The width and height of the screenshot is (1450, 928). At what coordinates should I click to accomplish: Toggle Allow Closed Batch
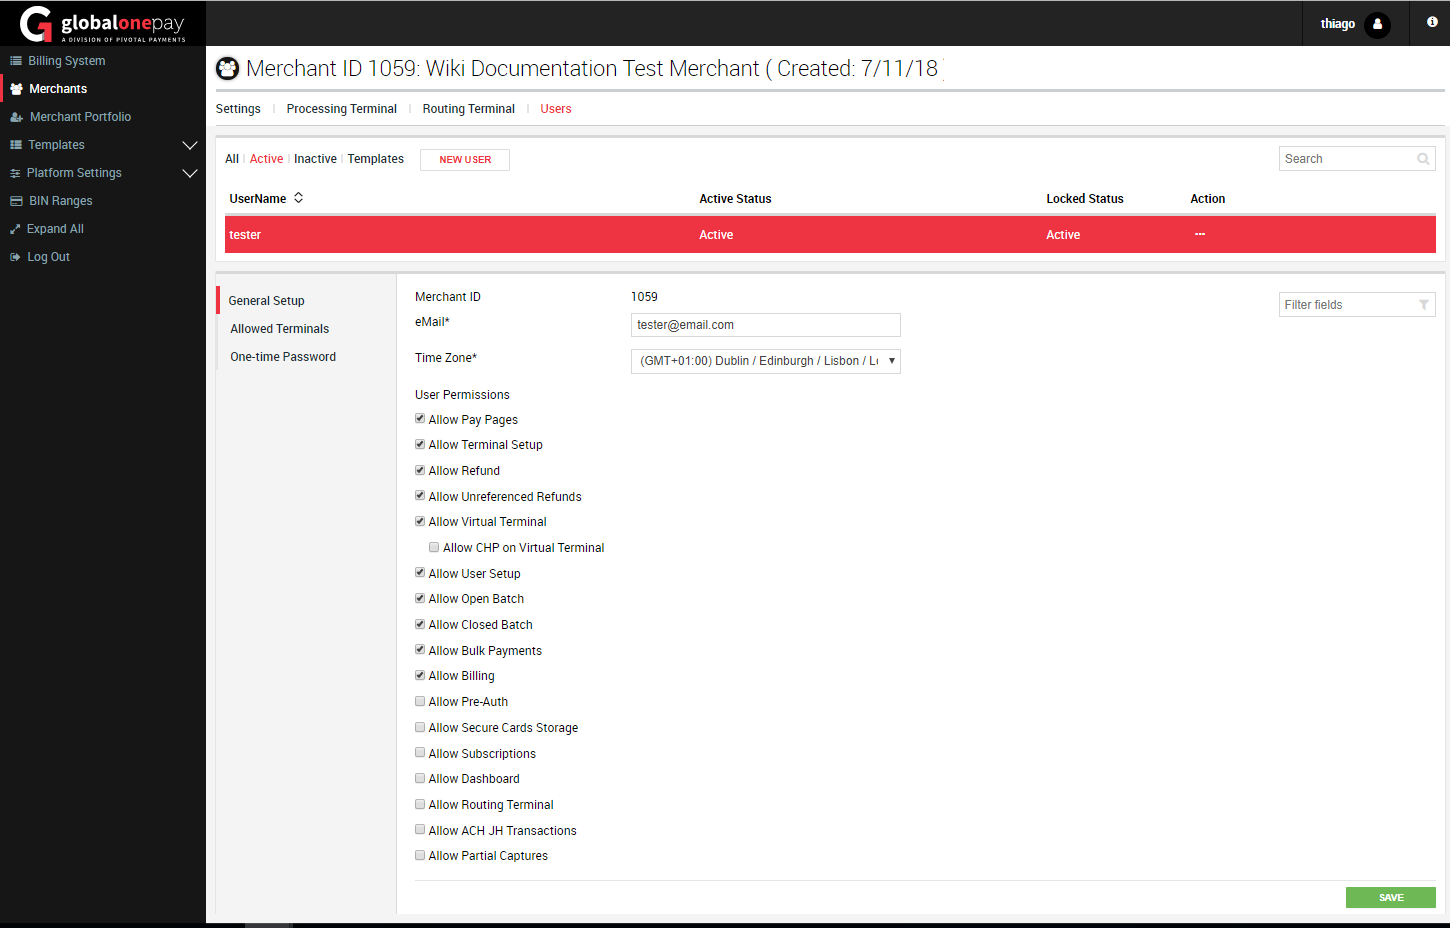[x=420, y=624]
